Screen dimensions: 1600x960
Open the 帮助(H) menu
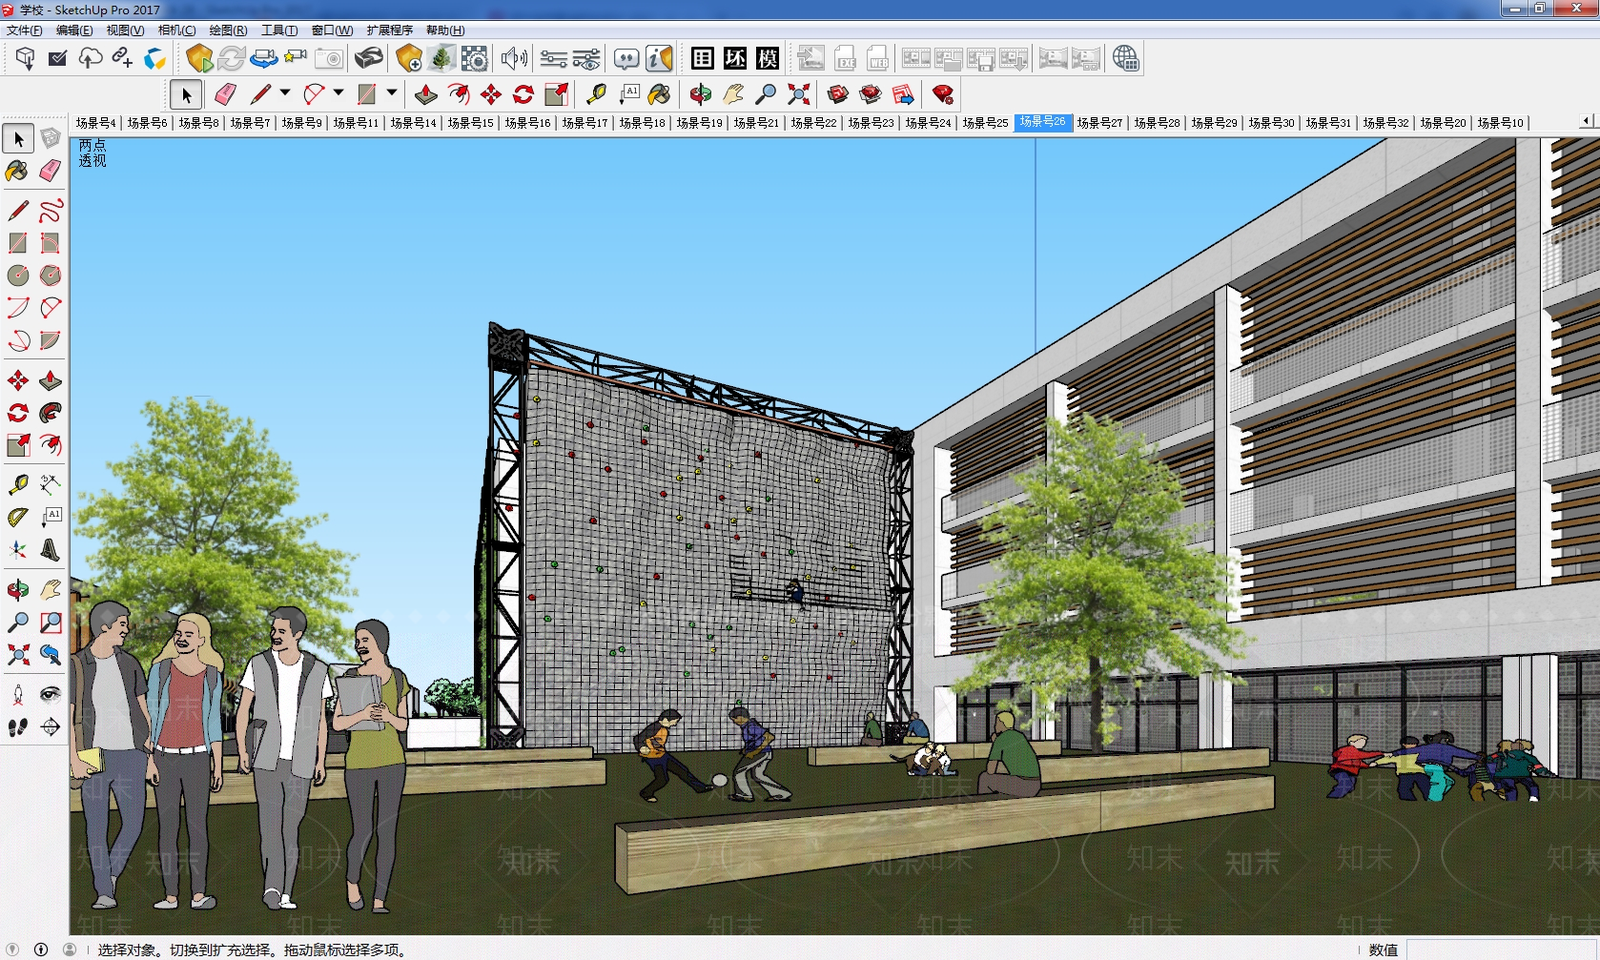point(445,30)
